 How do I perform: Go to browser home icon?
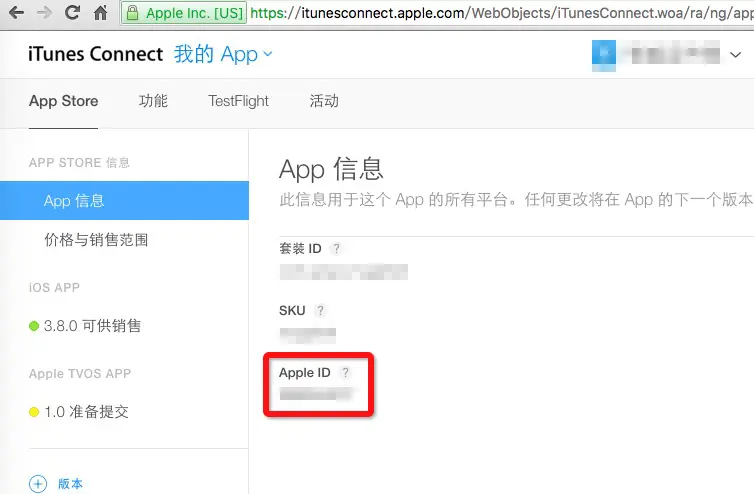click(101, 13)
